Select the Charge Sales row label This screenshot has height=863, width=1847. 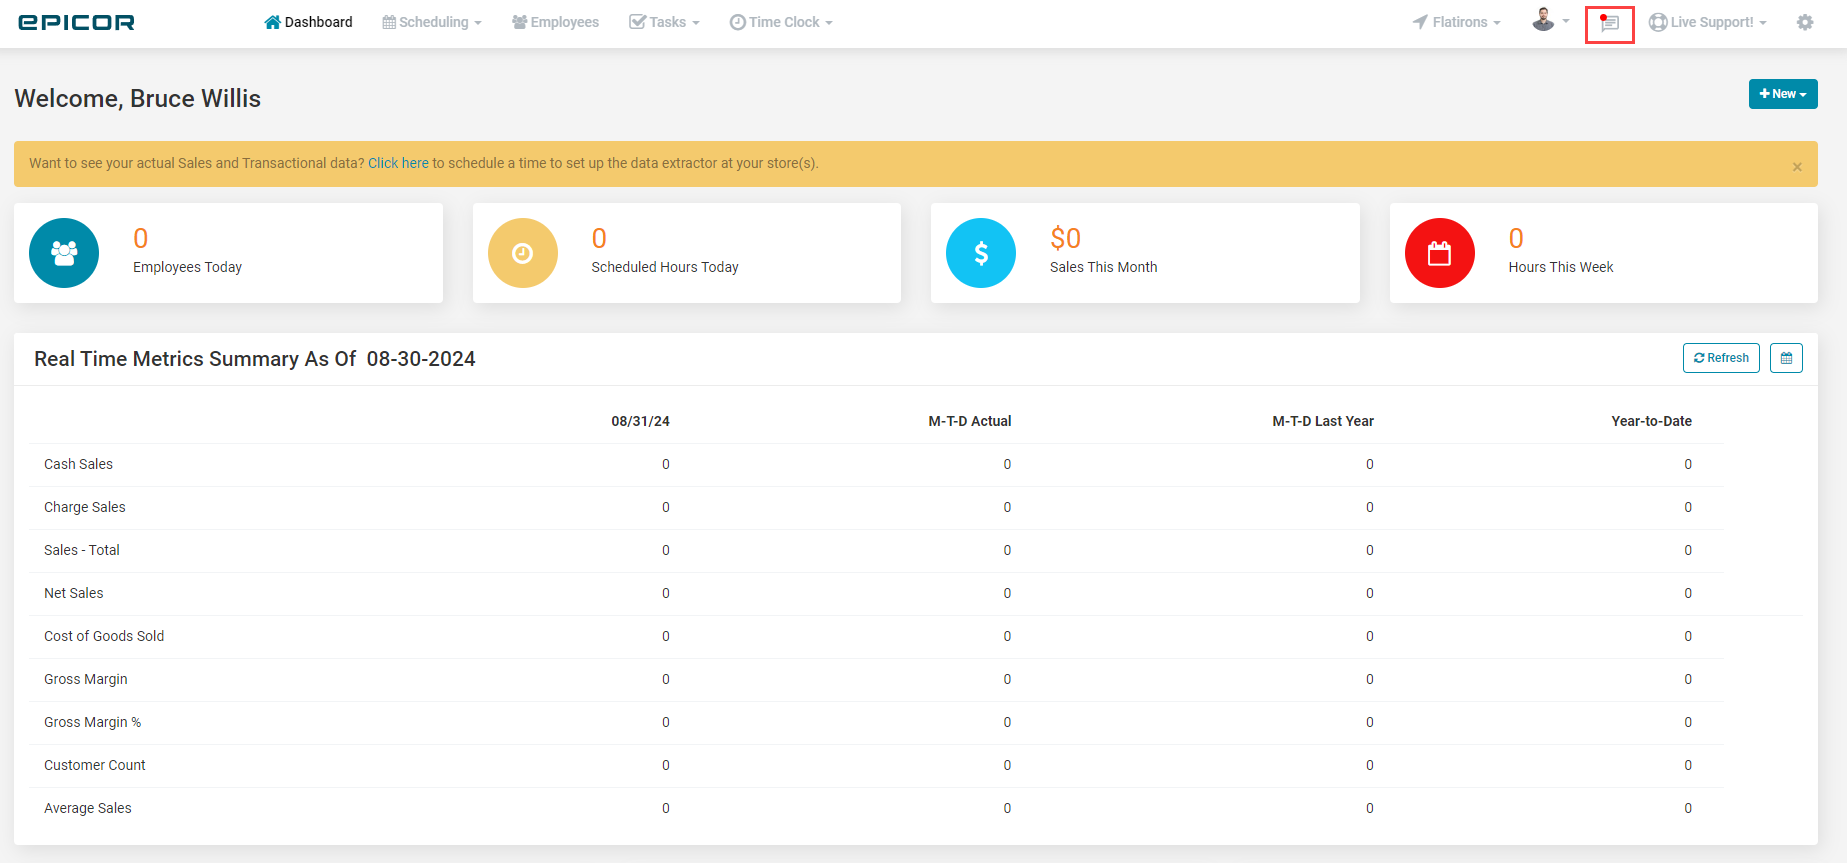85,507
